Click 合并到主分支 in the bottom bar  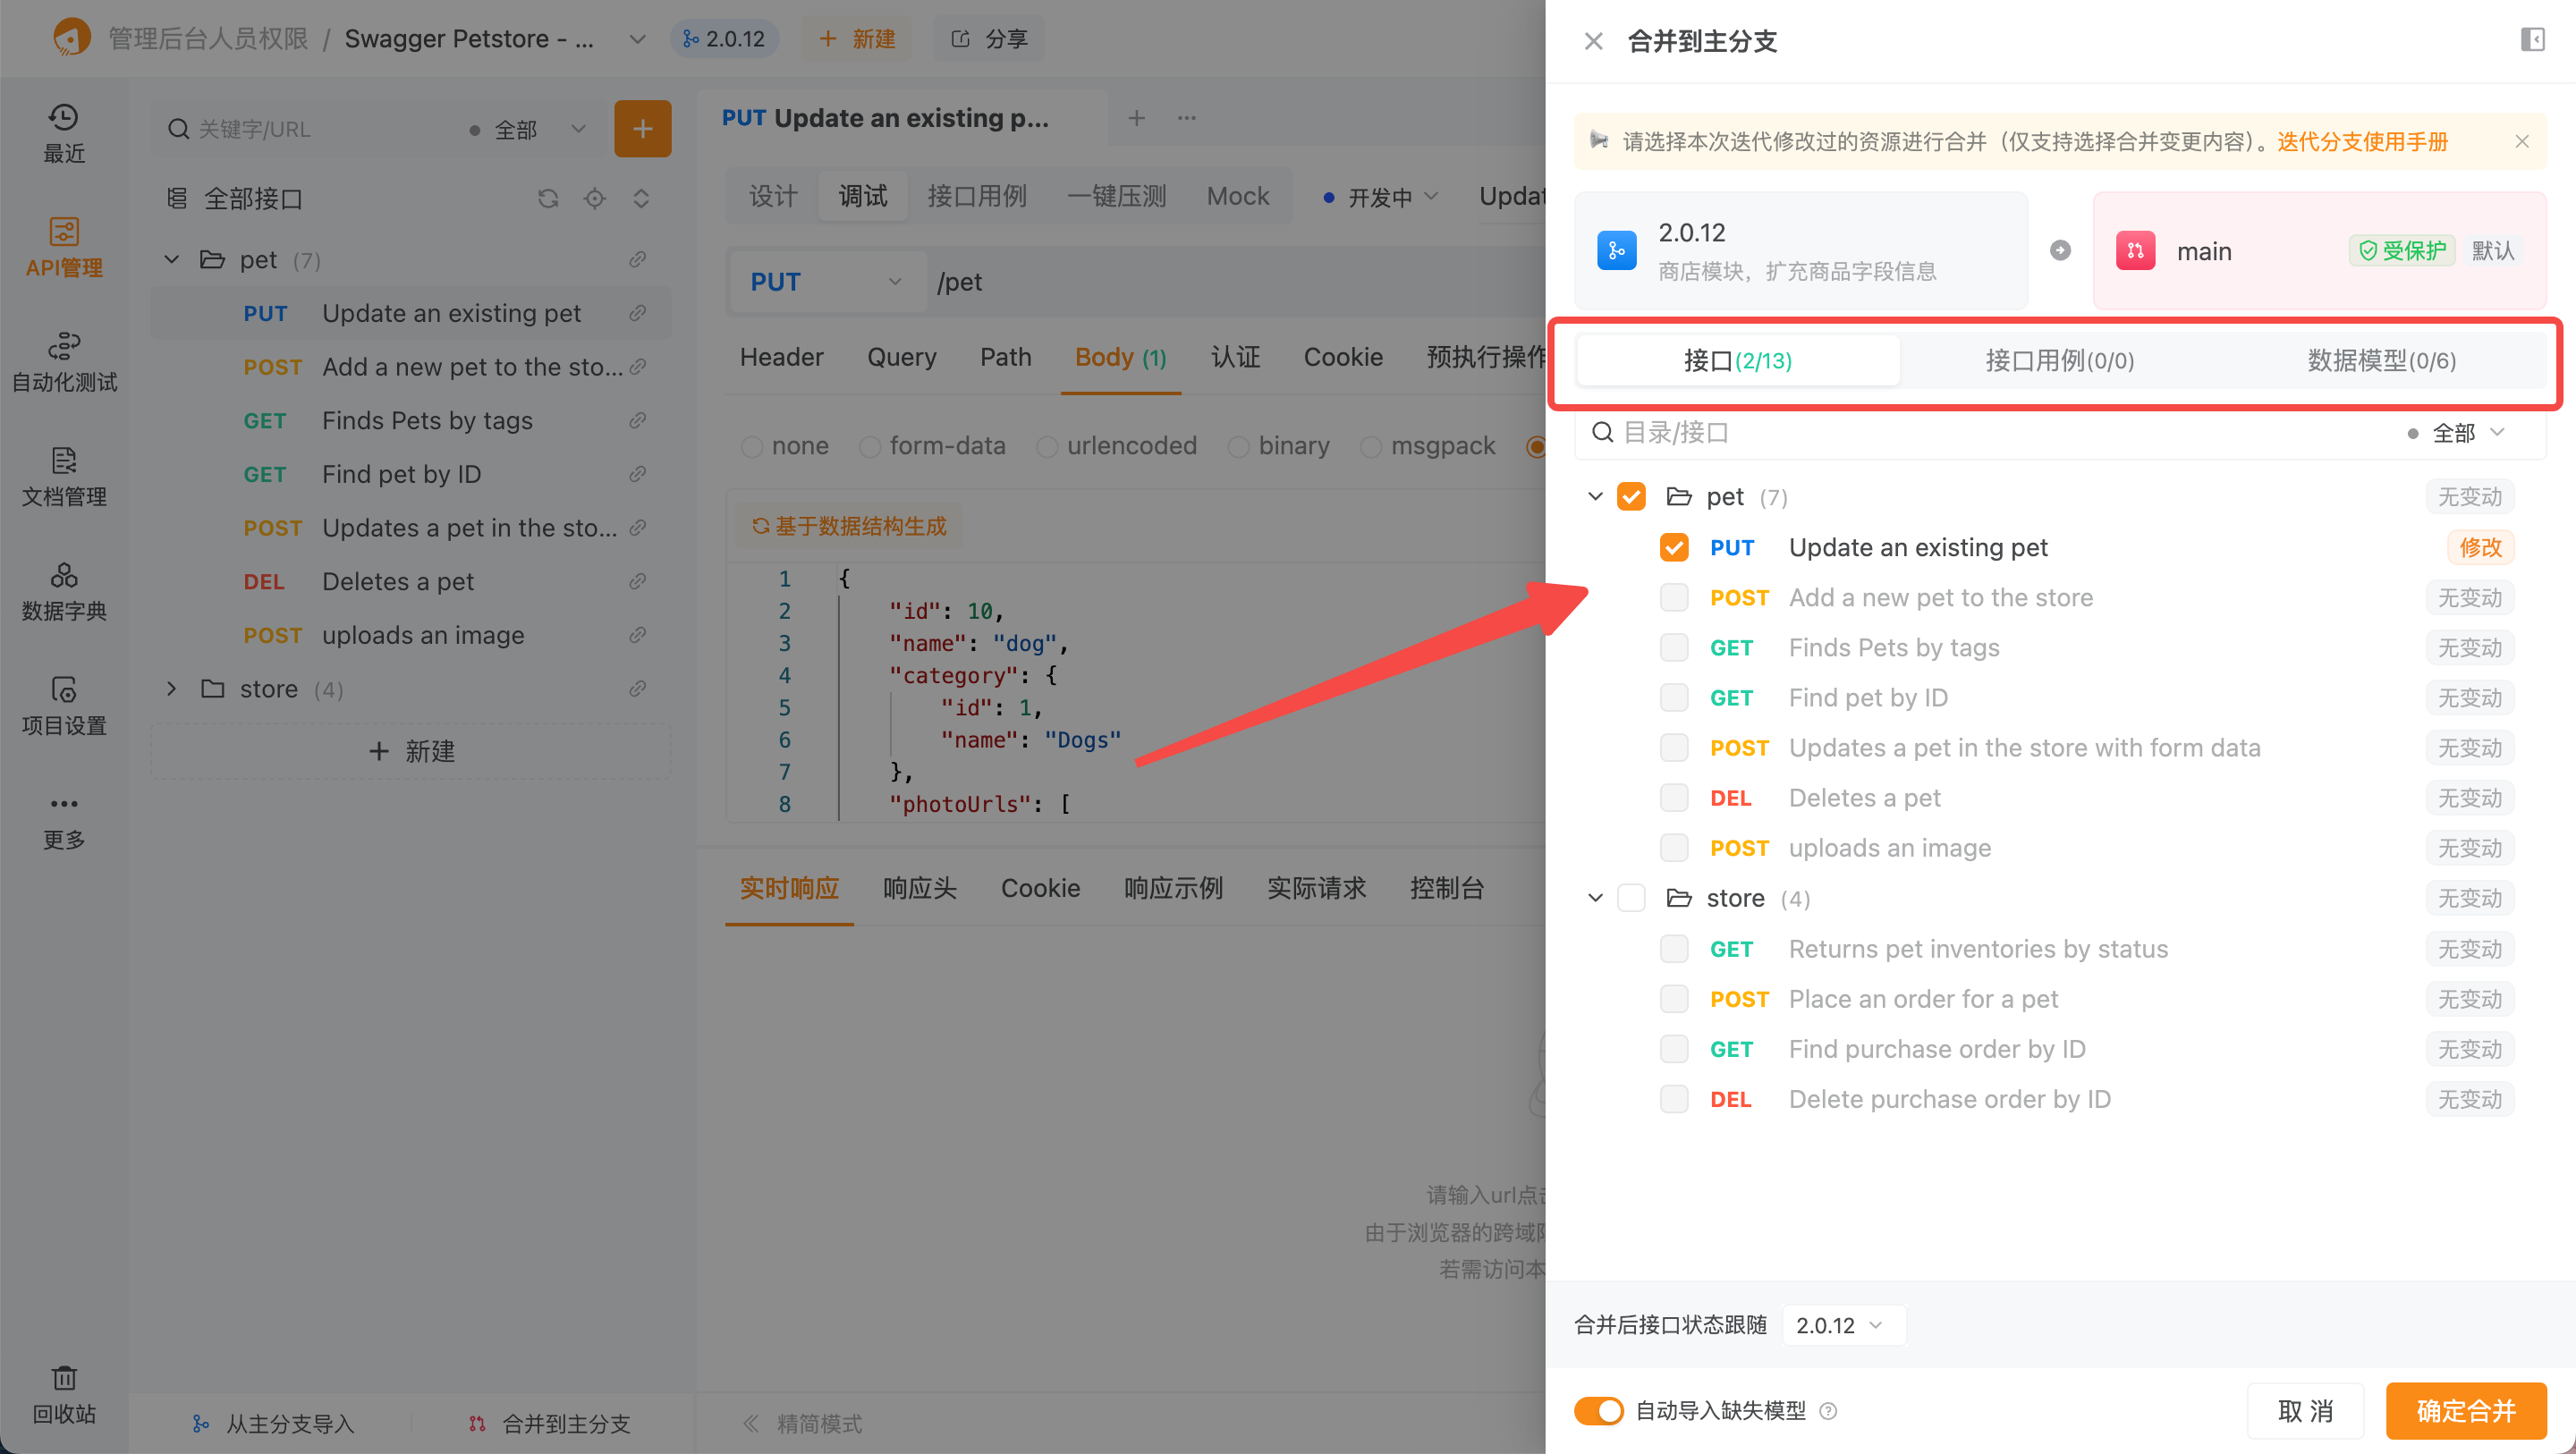(x=549, y=1423)
